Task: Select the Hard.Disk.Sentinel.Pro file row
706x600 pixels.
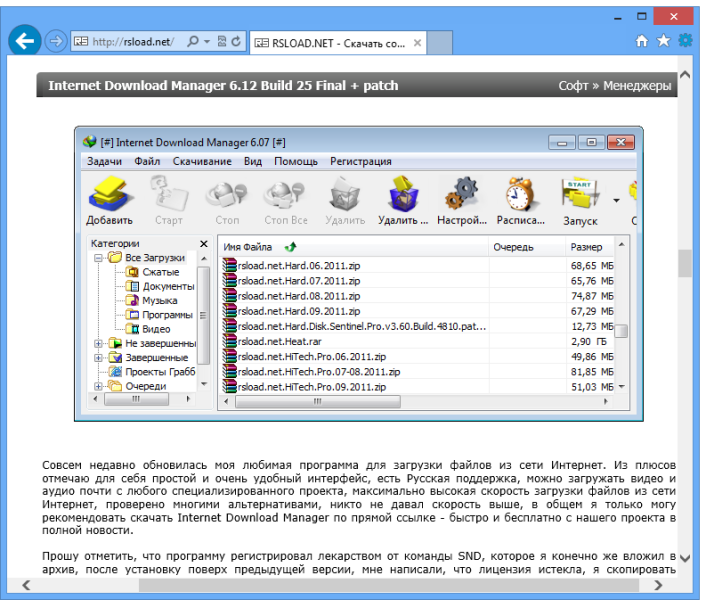Action: tap(418, 326)
